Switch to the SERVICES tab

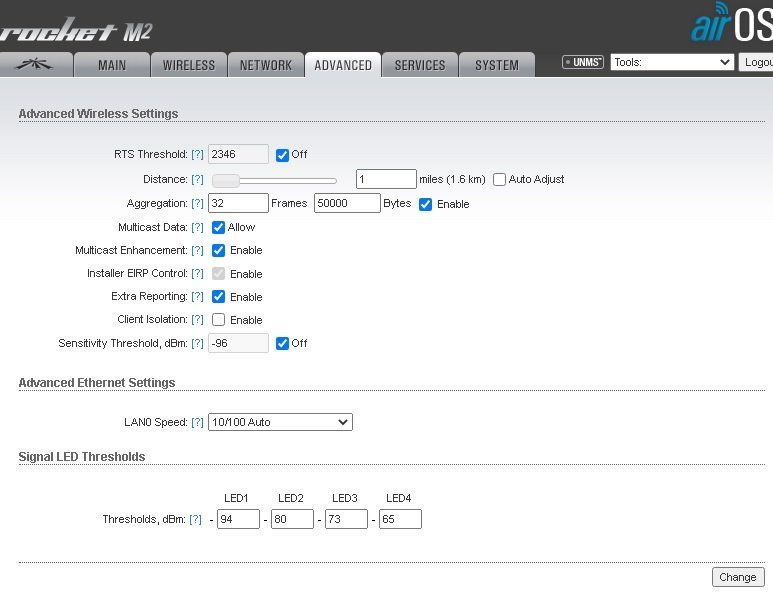click(420, 65)
